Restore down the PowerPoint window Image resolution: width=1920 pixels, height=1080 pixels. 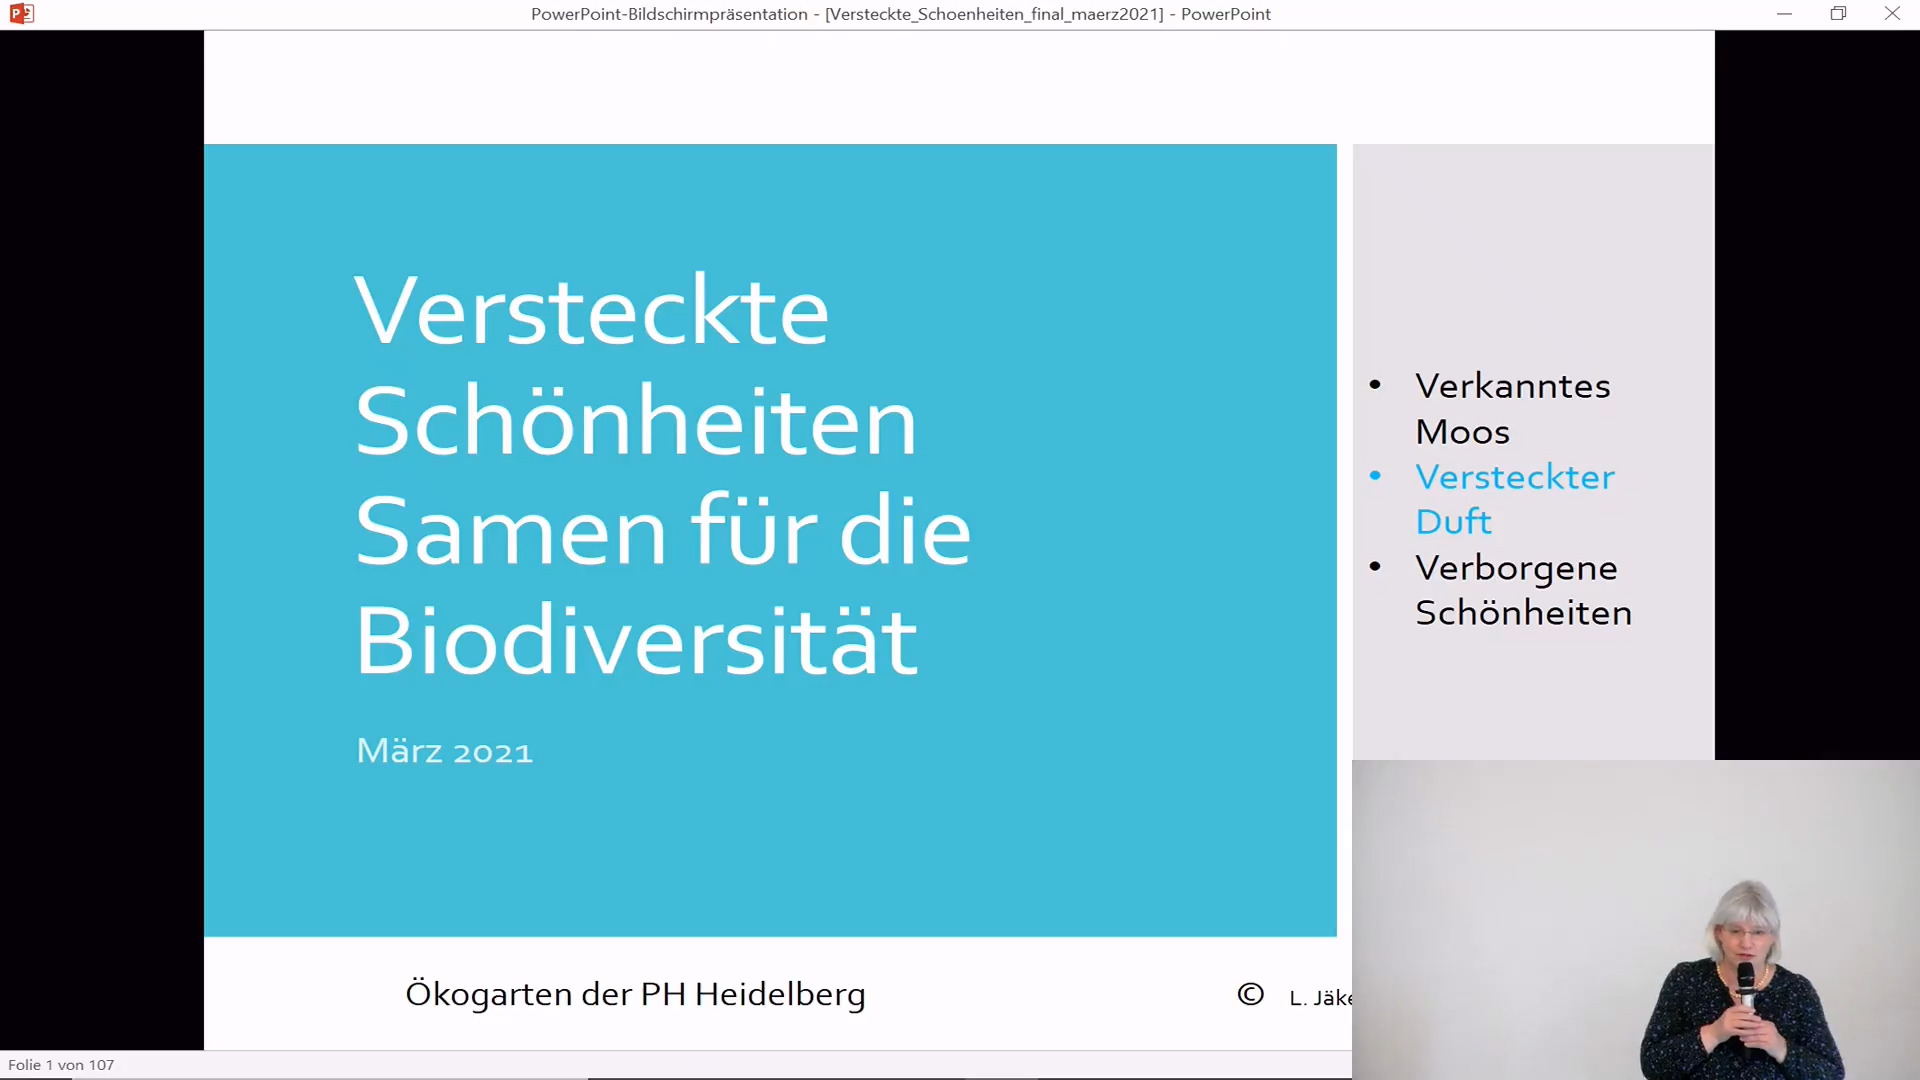1838,14
